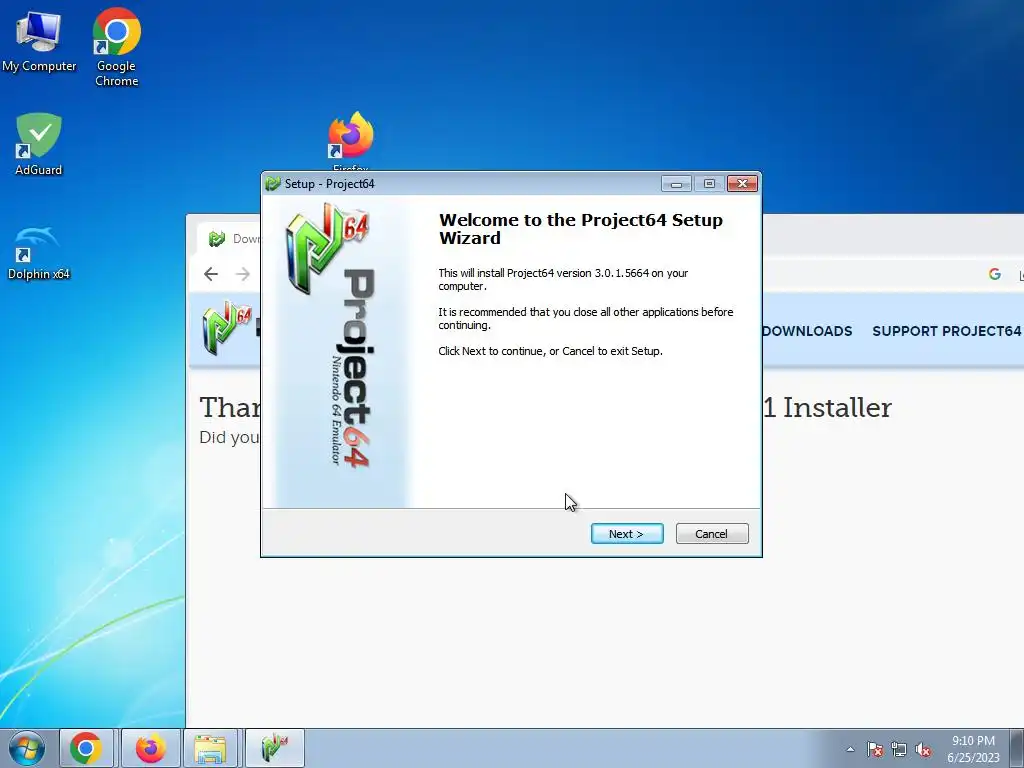Image resolution: width=1024 pixels, height=768 pixels.
Task: Click the Show Desktop button
Action: point(1017,748)
